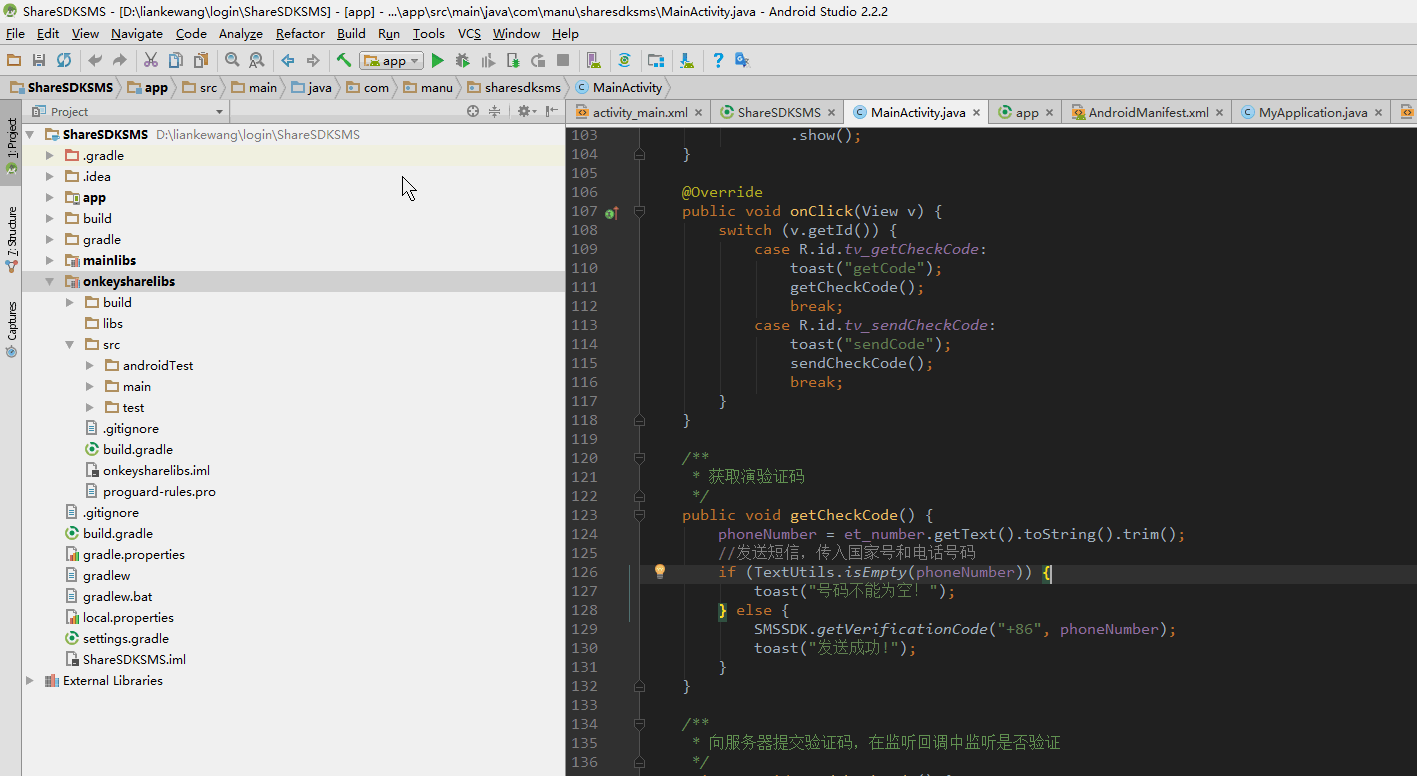Click the lightbulb intention icon at line 126

660,572
